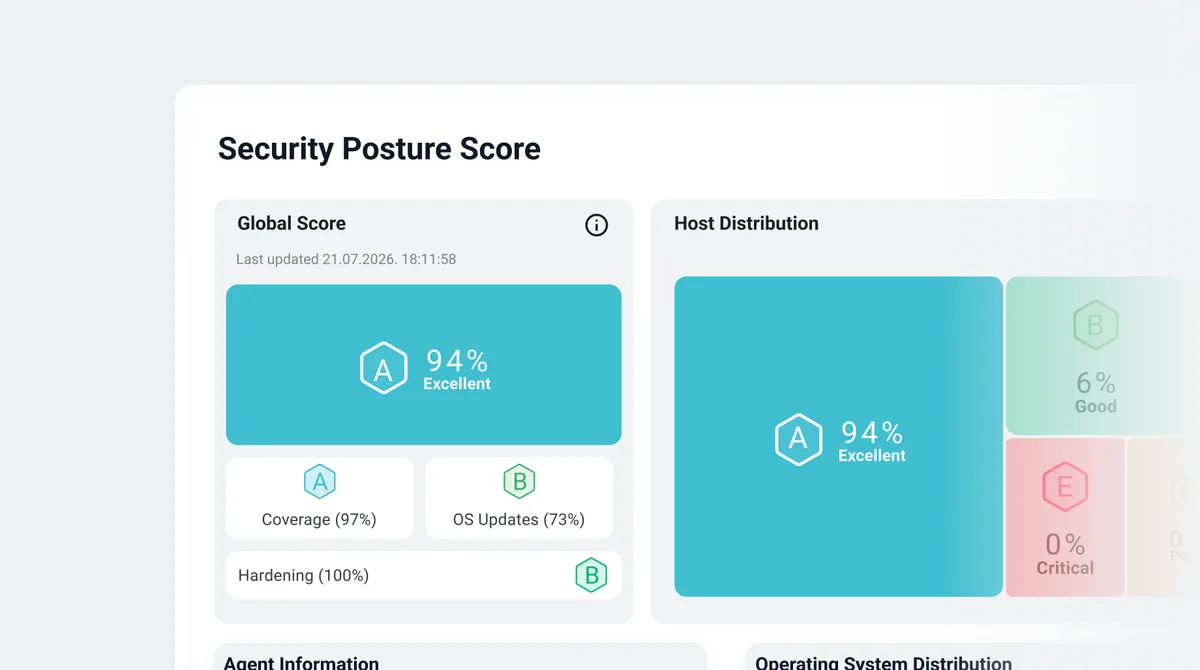Open the Hardening (100%) row

pyautogui.click(x=424, y=575)
